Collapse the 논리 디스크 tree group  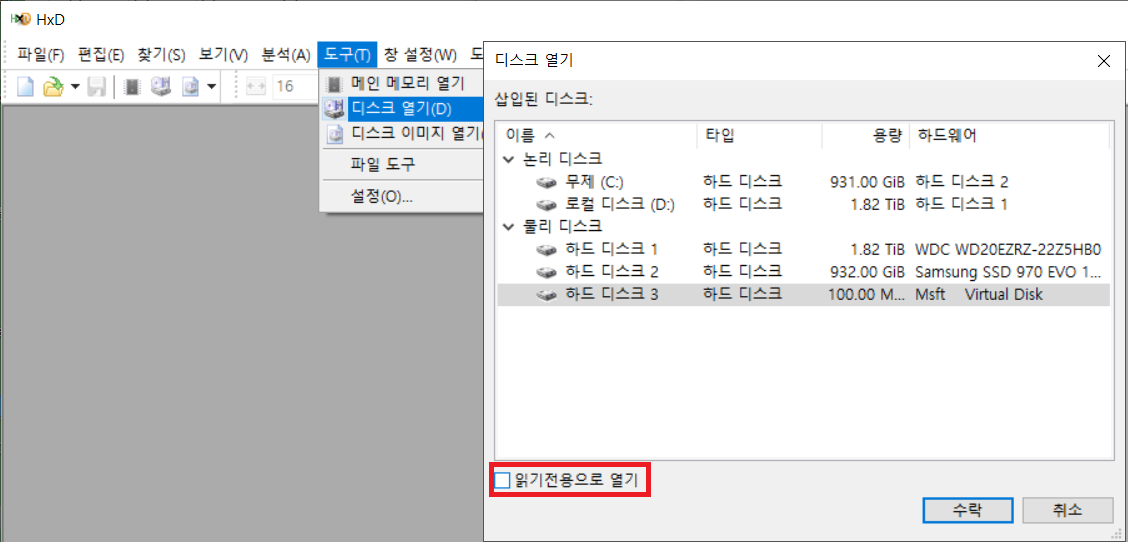point(509,159)
